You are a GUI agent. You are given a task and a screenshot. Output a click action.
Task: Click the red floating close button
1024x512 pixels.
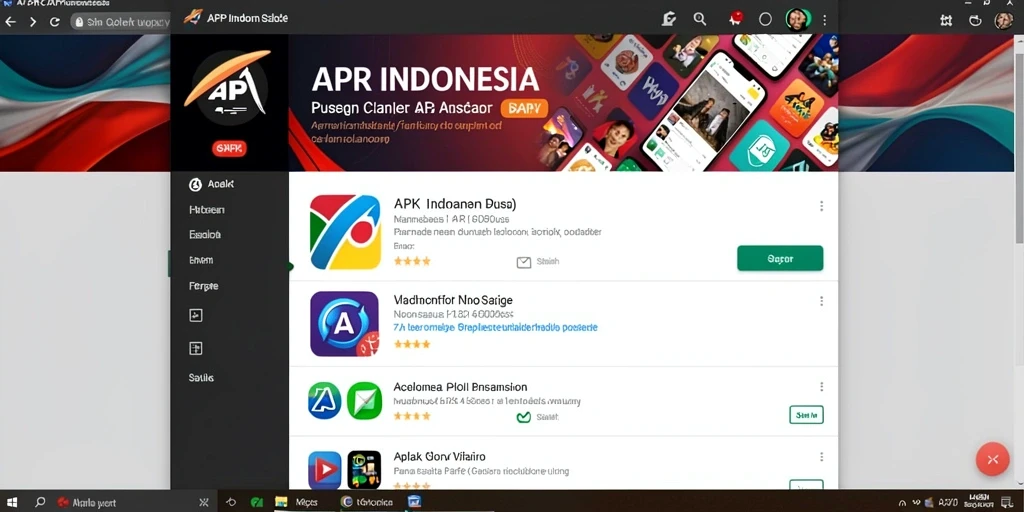tap(993, 459)
